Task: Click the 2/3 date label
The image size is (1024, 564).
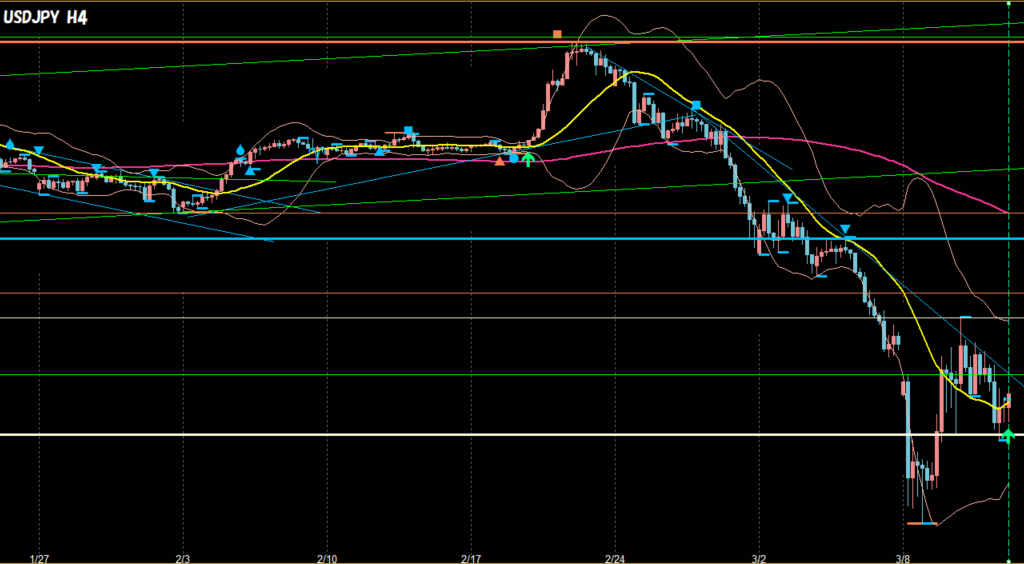Action: coord(184,559)
